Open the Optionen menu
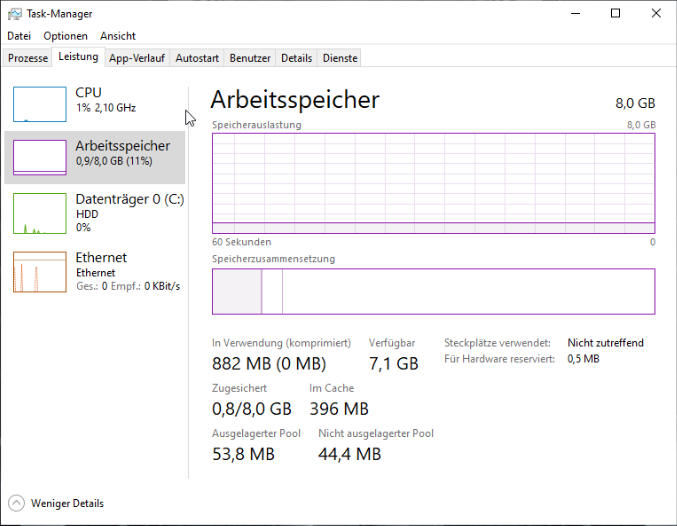 [65, 36]
